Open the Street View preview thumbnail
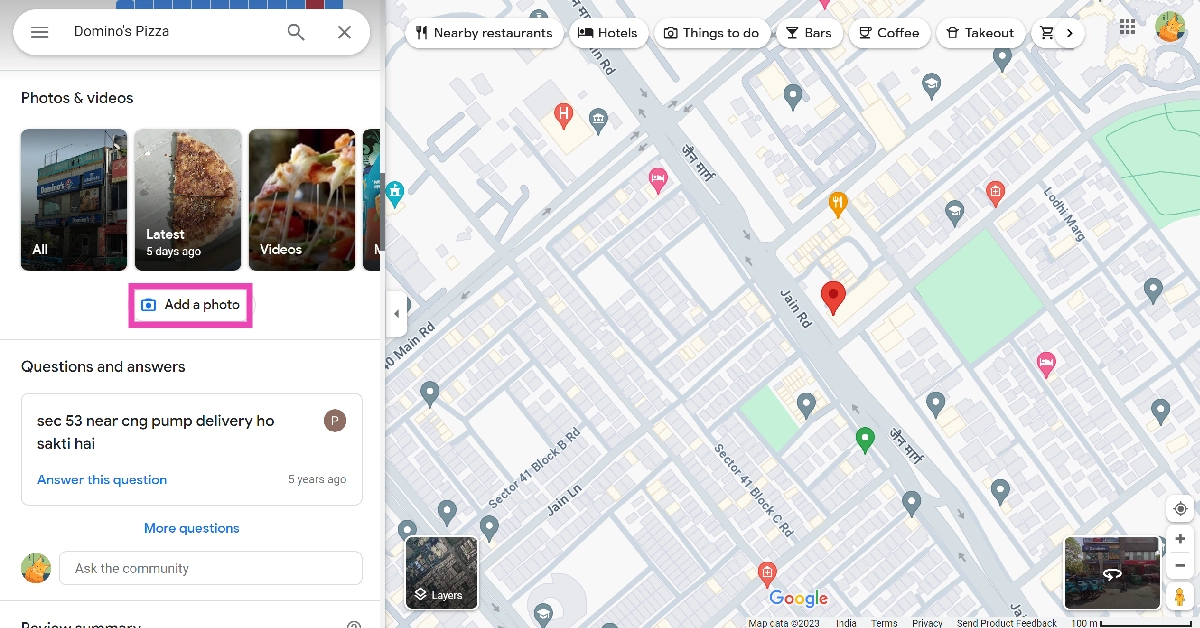The width and height of the screenshot is (1200, 628). tap(1112, 573)
